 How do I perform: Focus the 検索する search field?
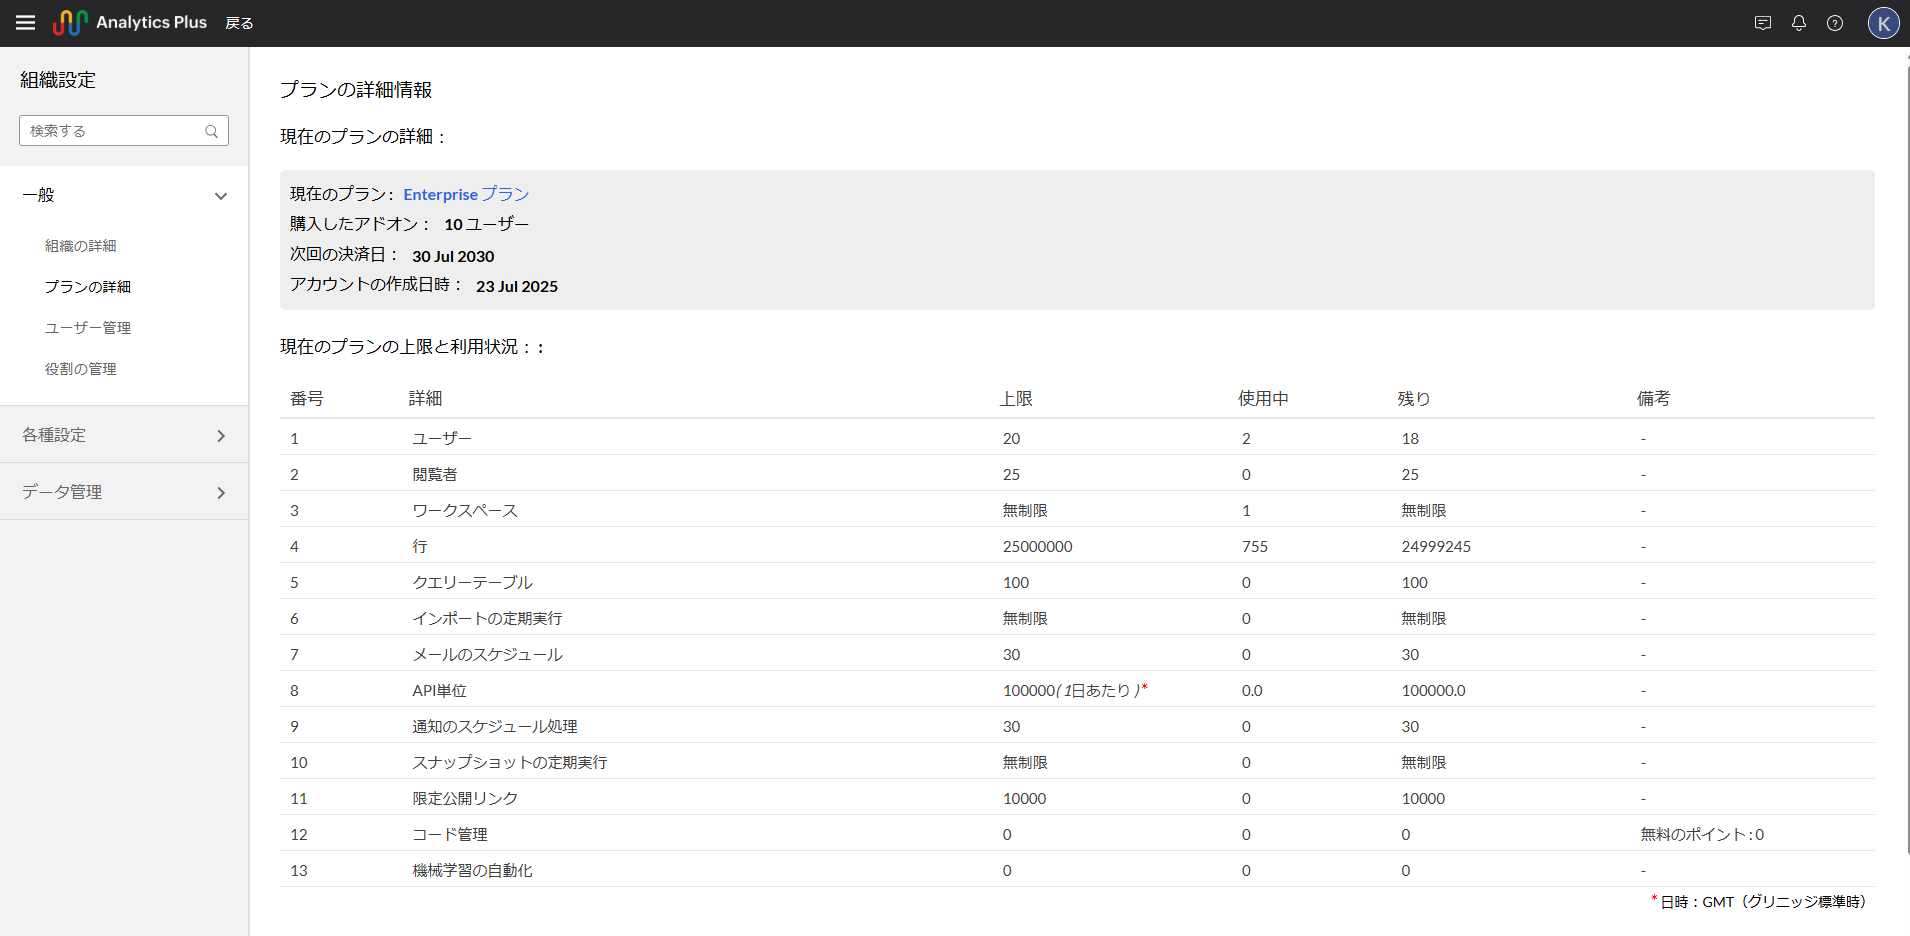point(112,131)
